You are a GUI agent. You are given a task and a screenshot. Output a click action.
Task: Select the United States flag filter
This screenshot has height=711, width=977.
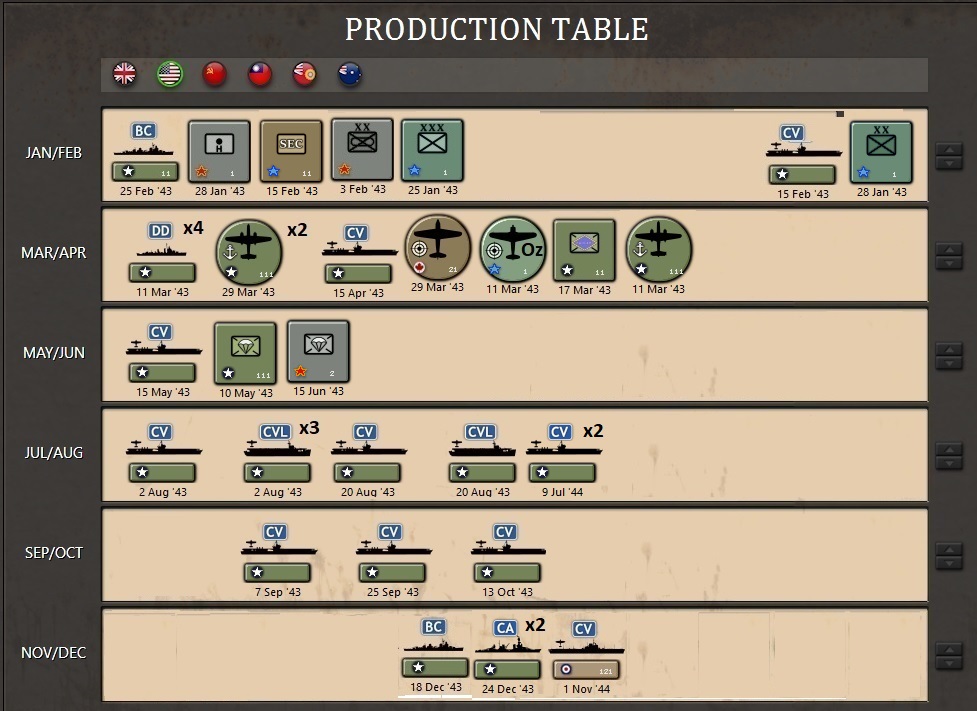point(169,74)
